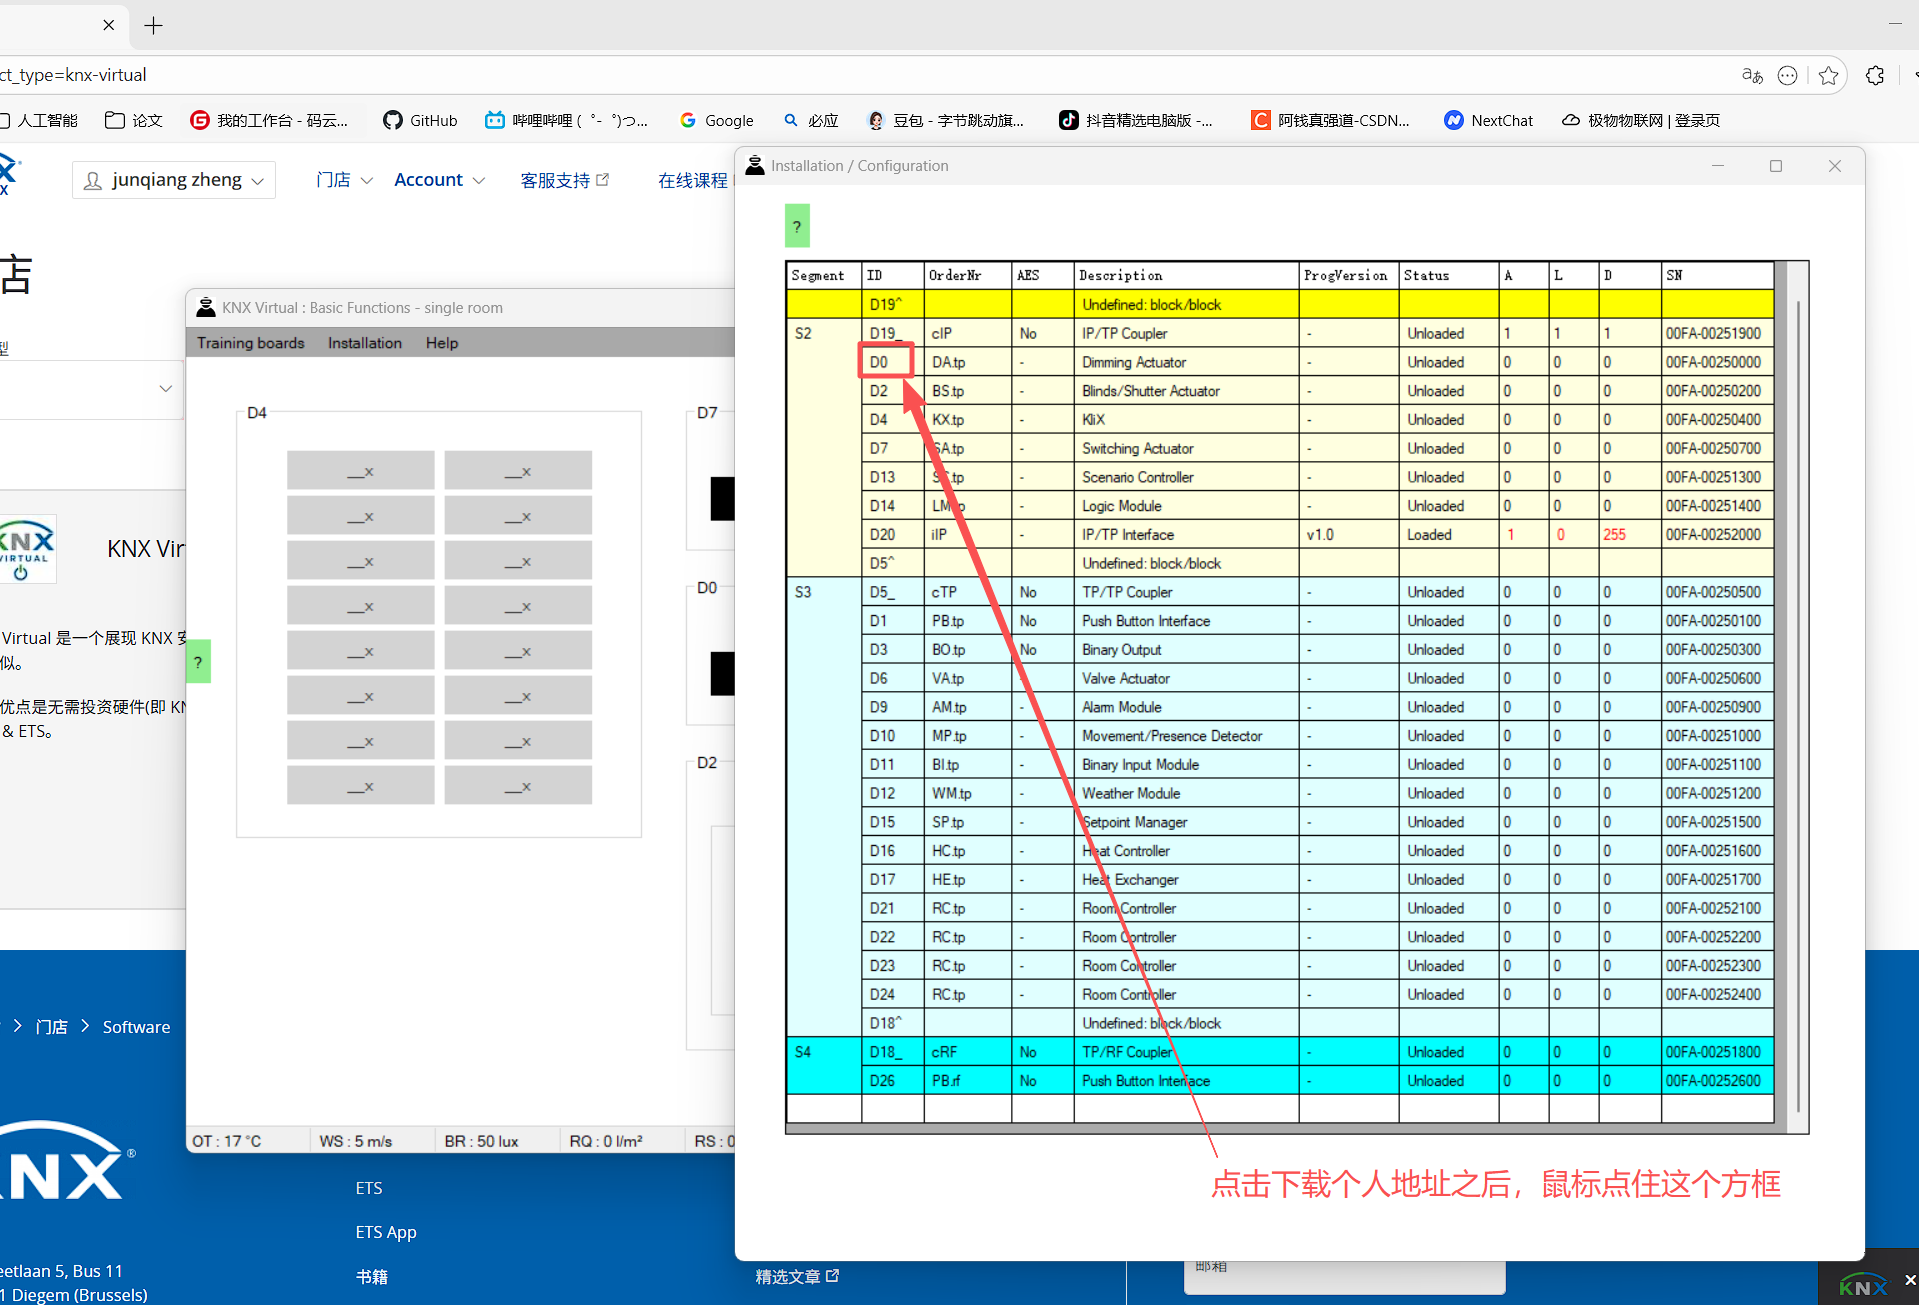This screenshot has width=1919, height=1305.
Task: Open the 书籍 footer link
Action: (372, 1277)
